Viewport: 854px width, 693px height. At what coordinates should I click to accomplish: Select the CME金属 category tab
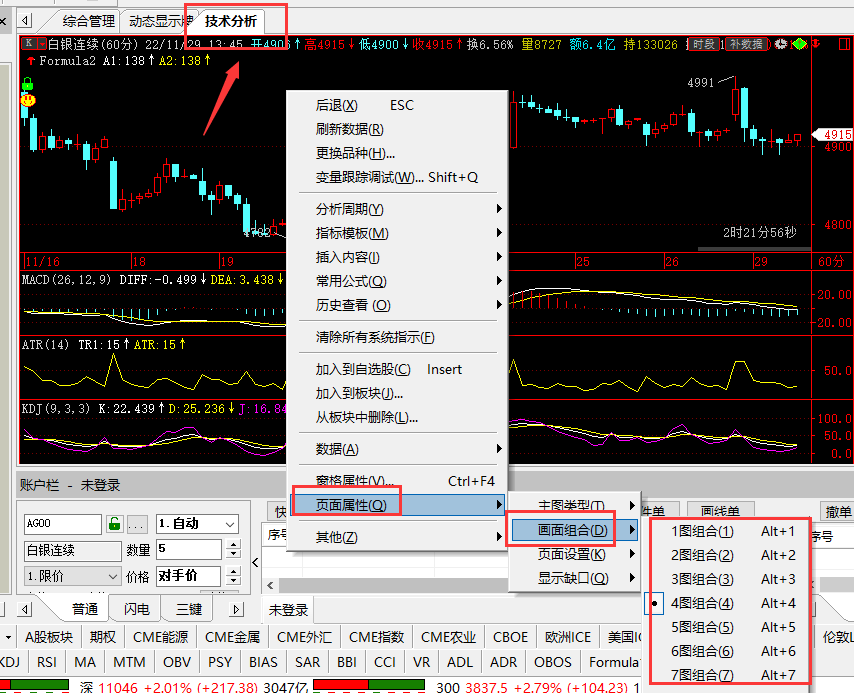(x=233, y=637)
